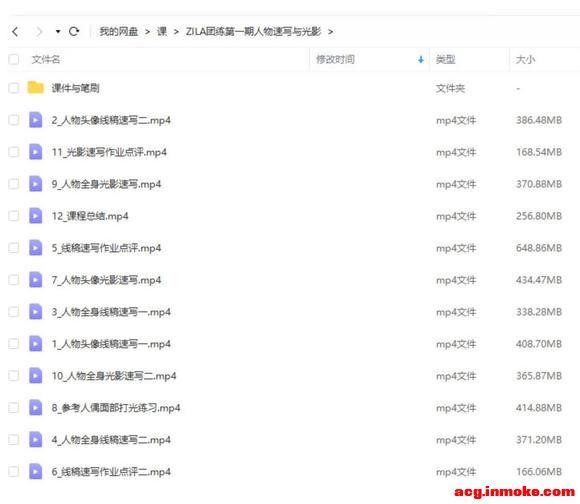Viewport: 580px width, 504px height.
Task: Go to 课 folder in breadcrumb
Action: [x=162, y=32]
